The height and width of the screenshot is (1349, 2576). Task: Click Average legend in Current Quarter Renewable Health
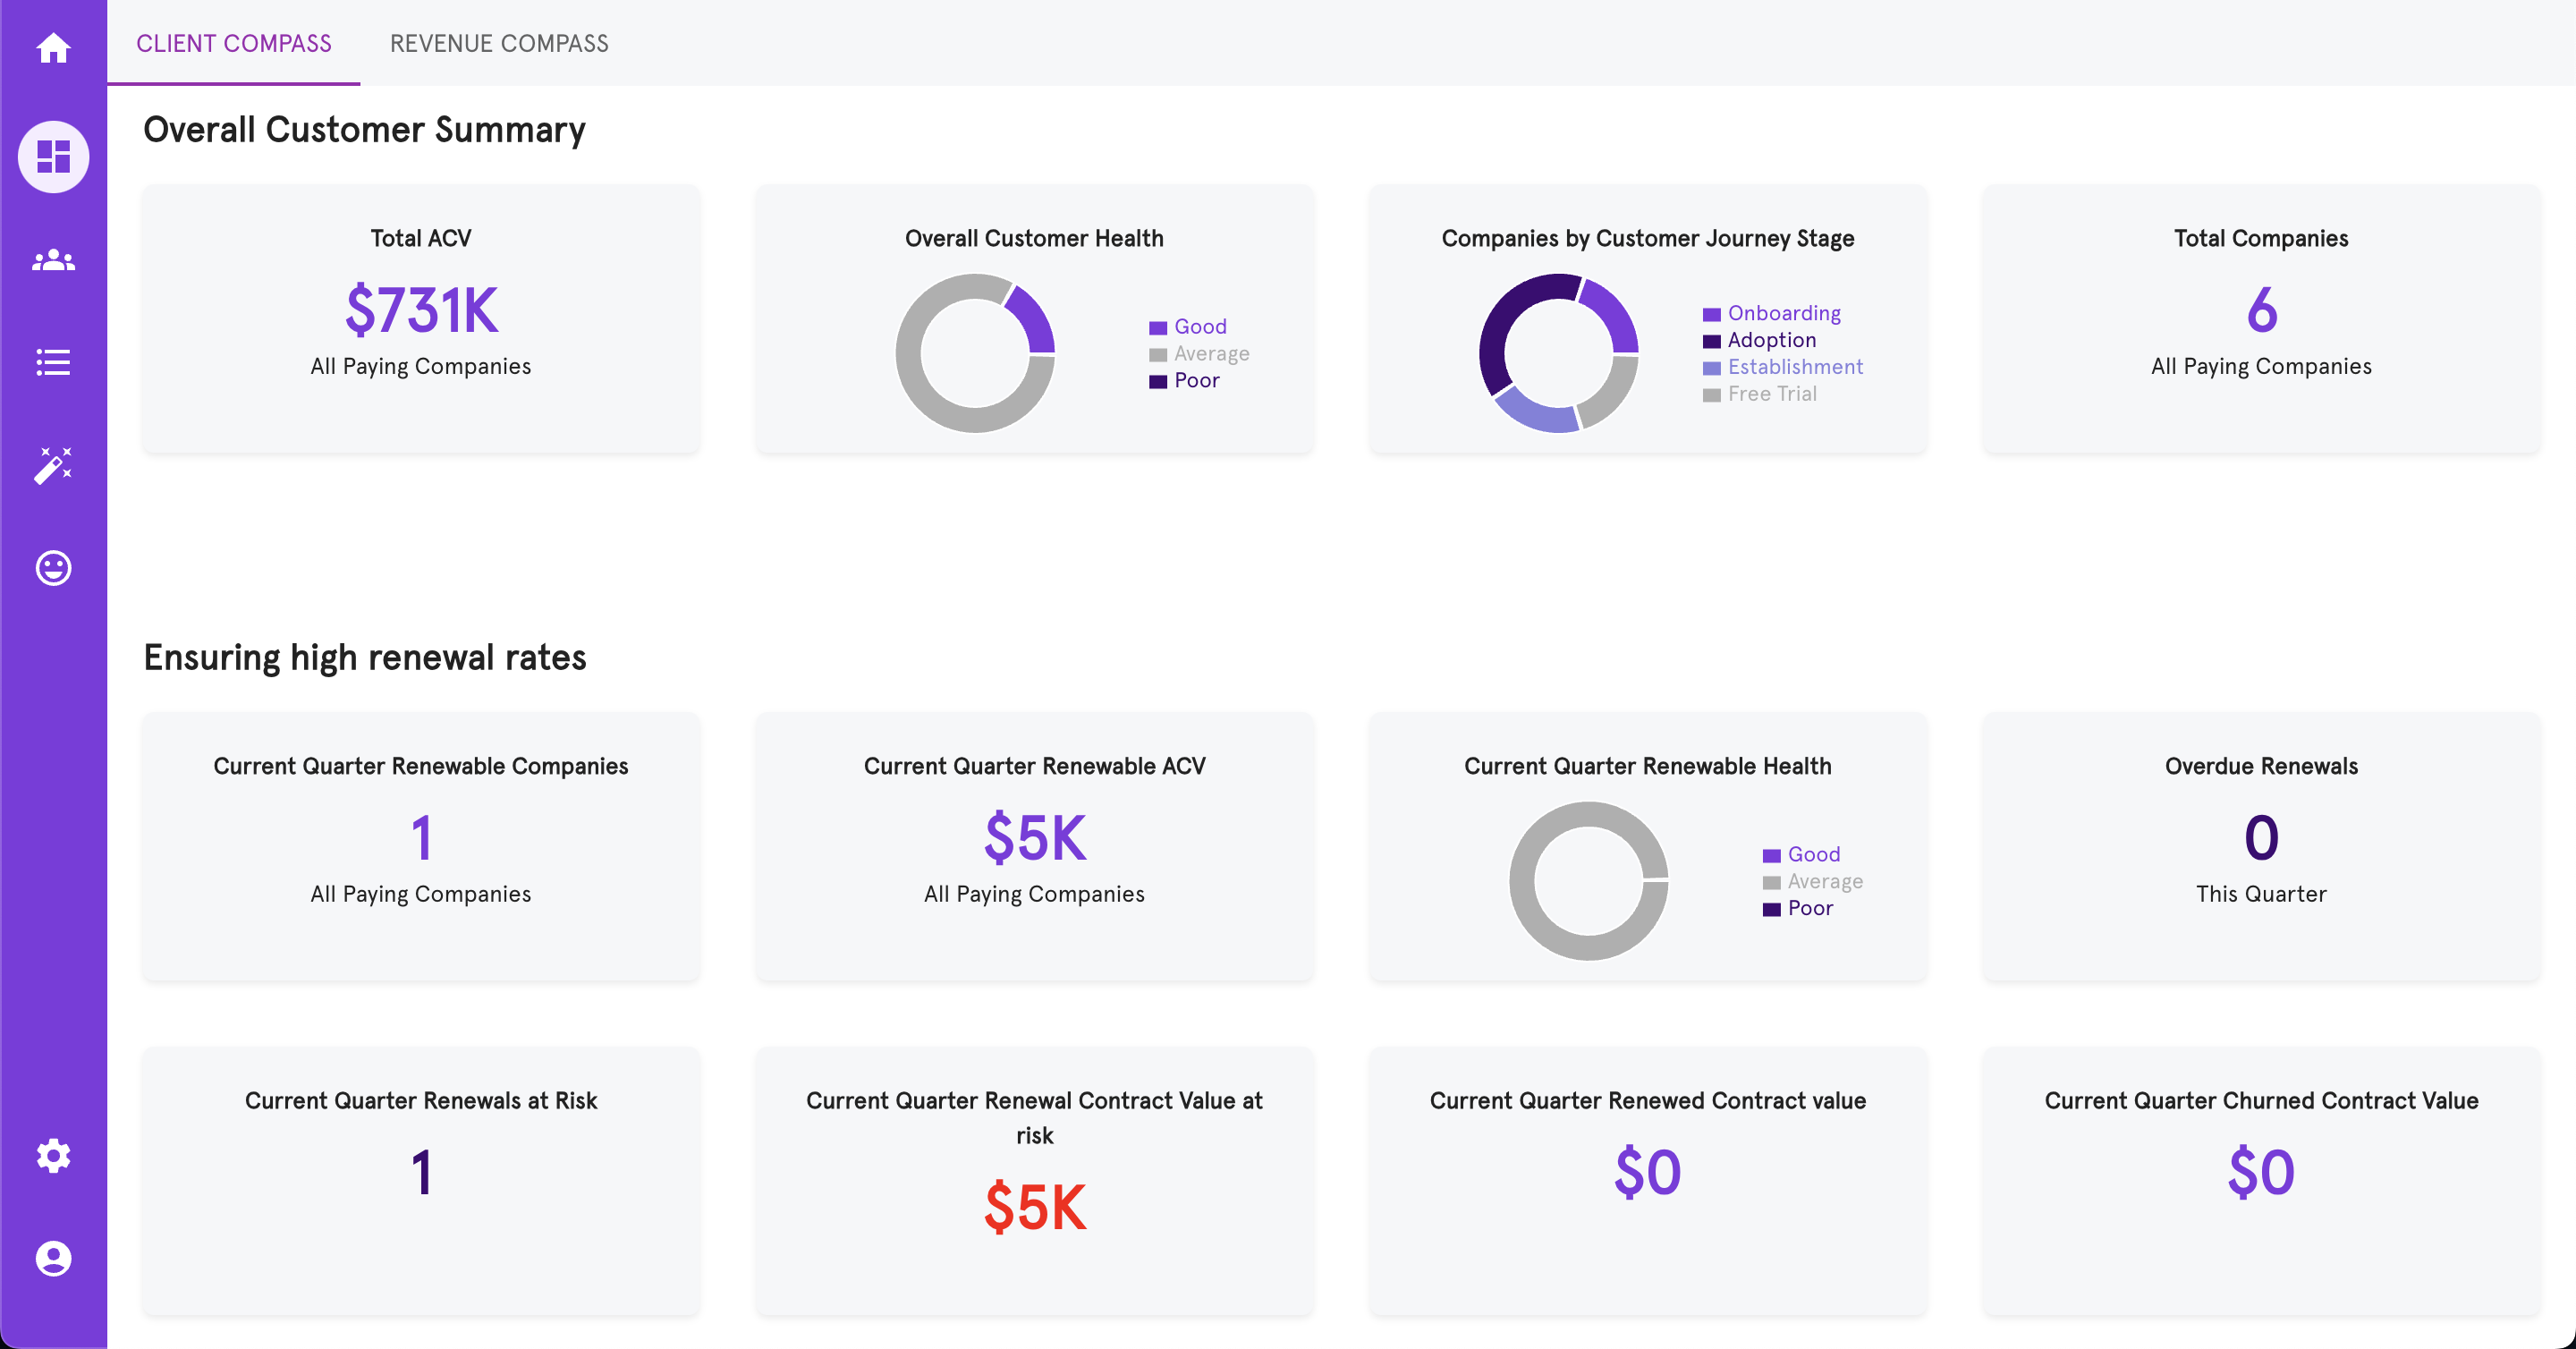click(1813, 882)
